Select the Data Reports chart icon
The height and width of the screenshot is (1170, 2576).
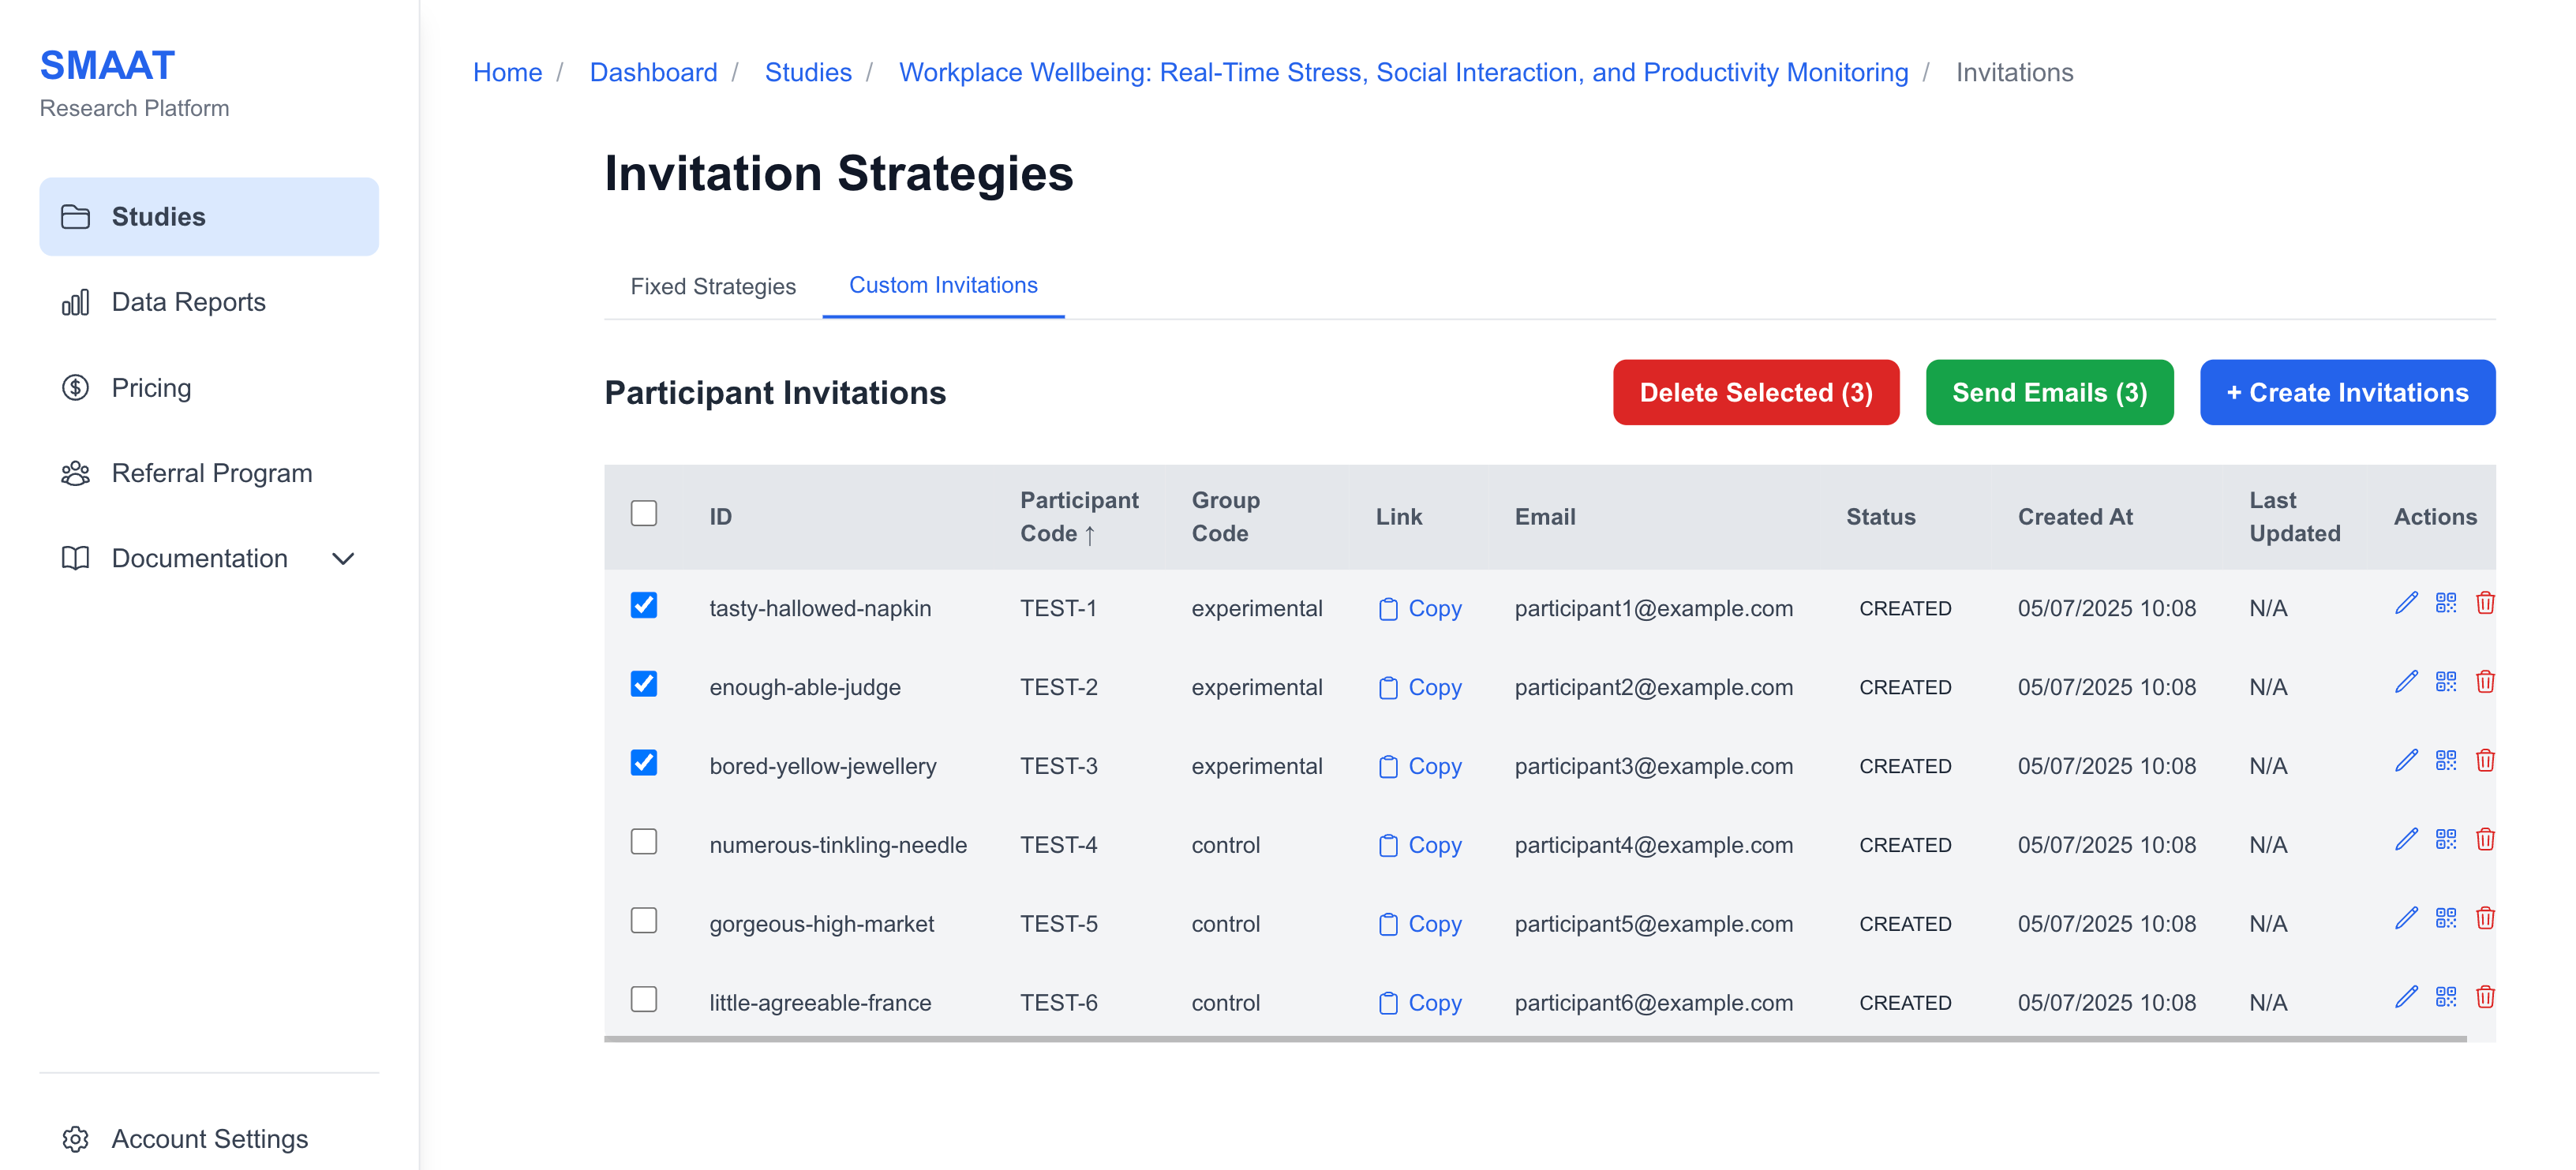point(76,301)
